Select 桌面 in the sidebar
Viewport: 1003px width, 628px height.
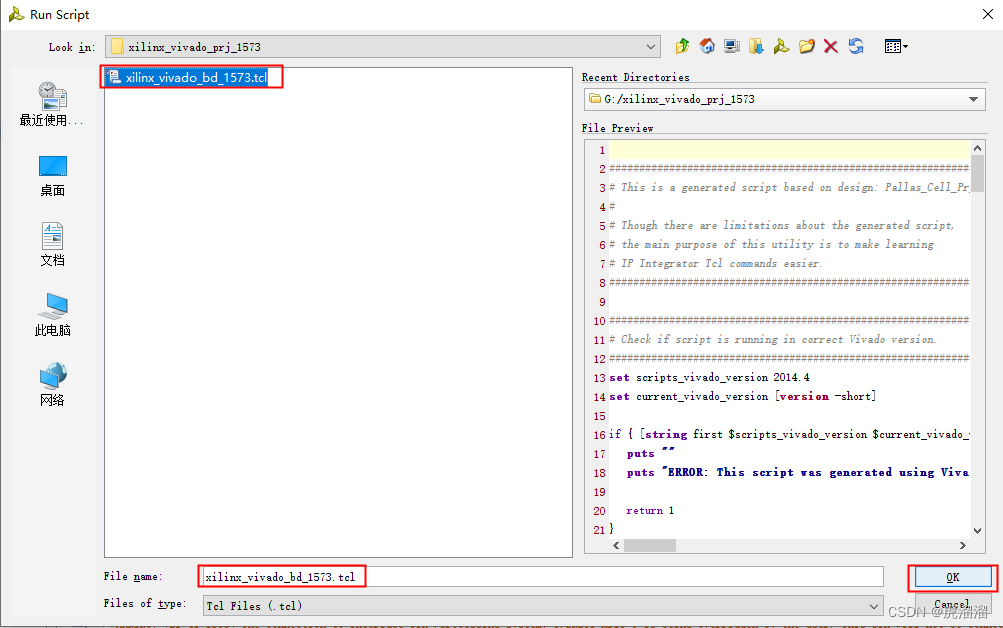(52, 176)
